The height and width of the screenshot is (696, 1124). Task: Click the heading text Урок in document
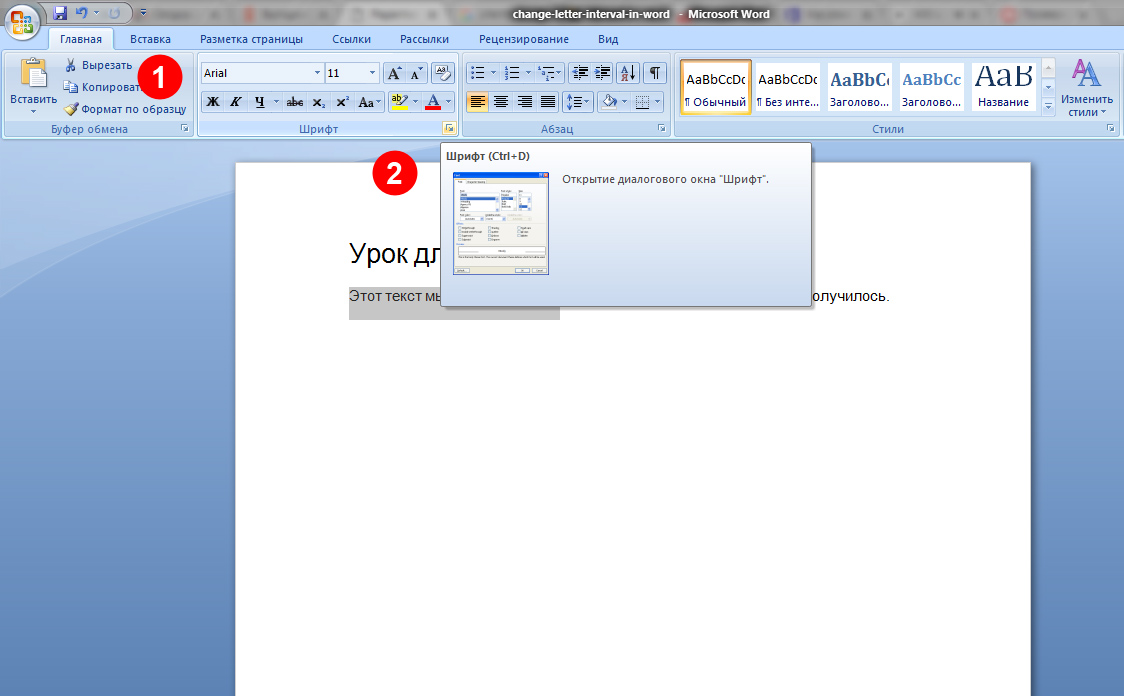tap(378, 253)
